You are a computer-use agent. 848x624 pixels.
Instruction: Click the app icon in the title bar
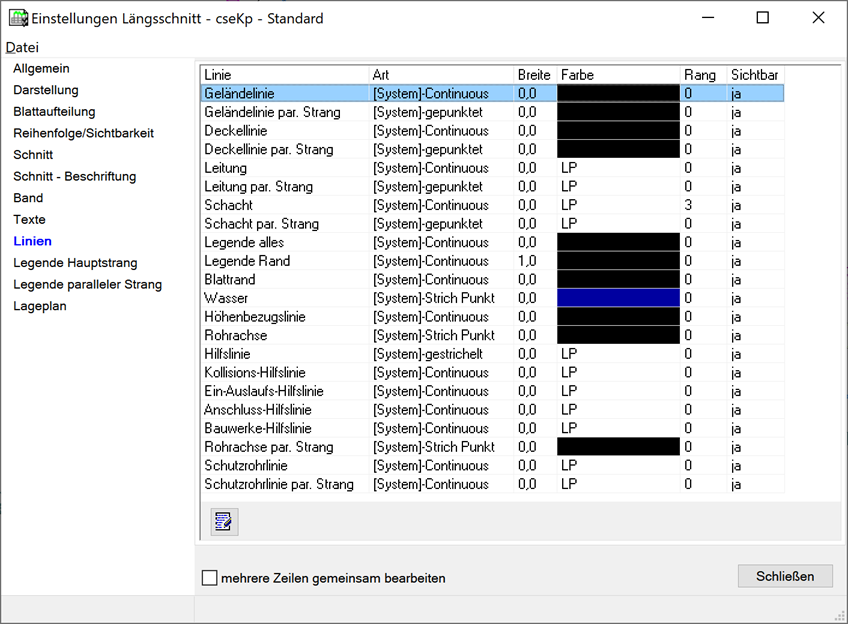click(18, 18)
